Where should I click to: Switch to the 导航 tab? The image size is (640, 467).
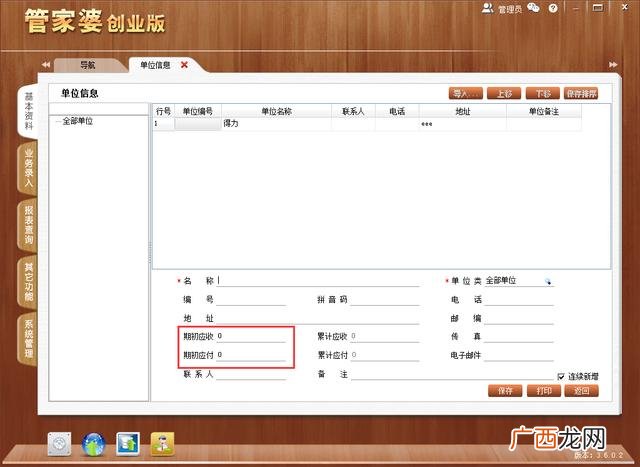tap(87, 65)
